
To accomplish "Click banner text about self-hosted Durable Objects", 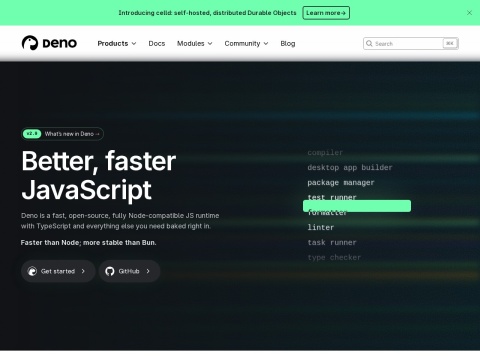I will point(207,13).
